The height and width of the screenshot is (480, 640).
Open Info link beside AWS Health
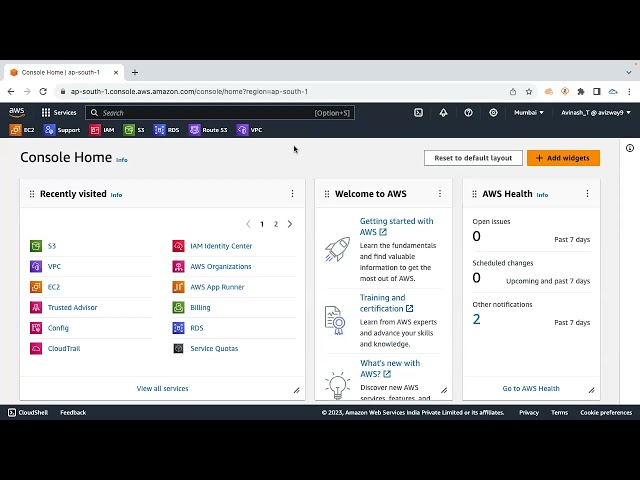(x=542, y=195)
